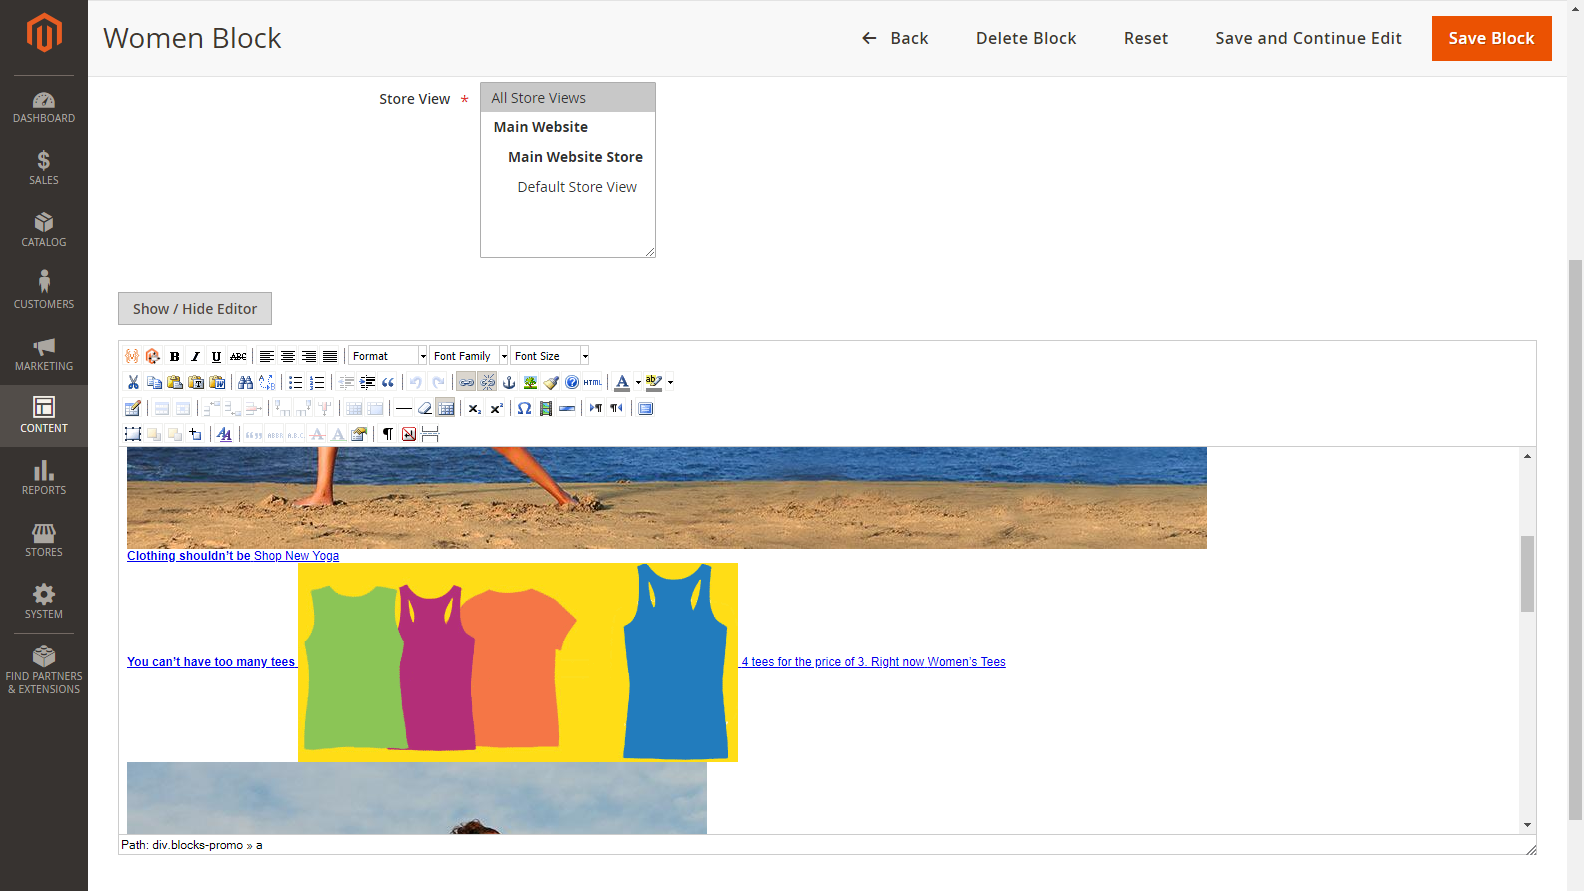1584x891 pixels.
Task: Toggle italic formatting
Action: (x=195, y=356)
